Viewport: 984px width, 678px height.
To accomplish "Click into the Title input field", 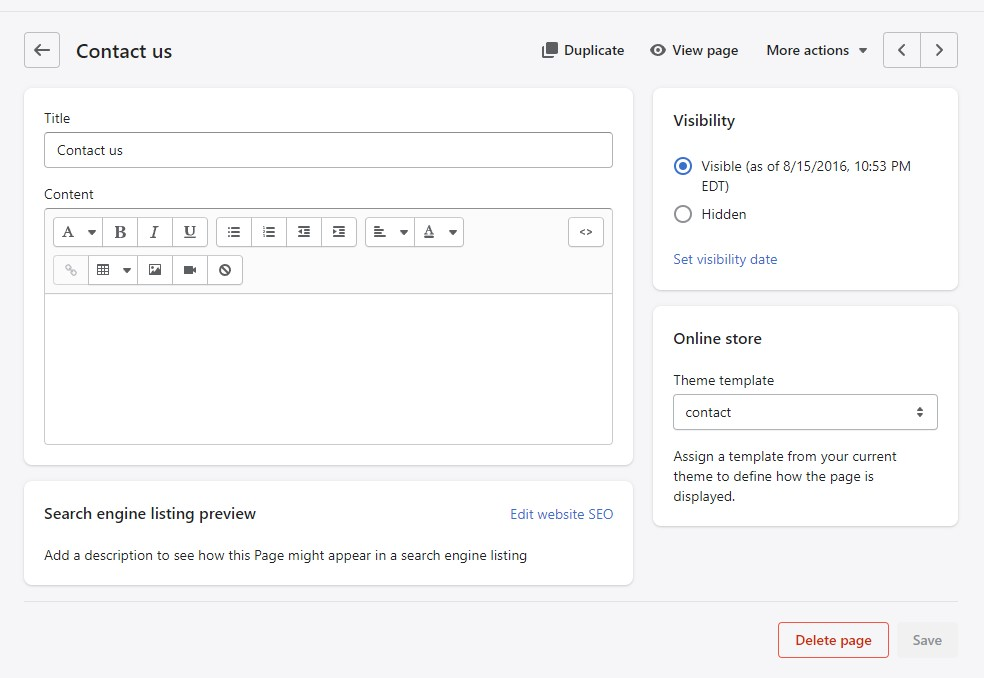I will pyautogui.click(x=328, y=150).
